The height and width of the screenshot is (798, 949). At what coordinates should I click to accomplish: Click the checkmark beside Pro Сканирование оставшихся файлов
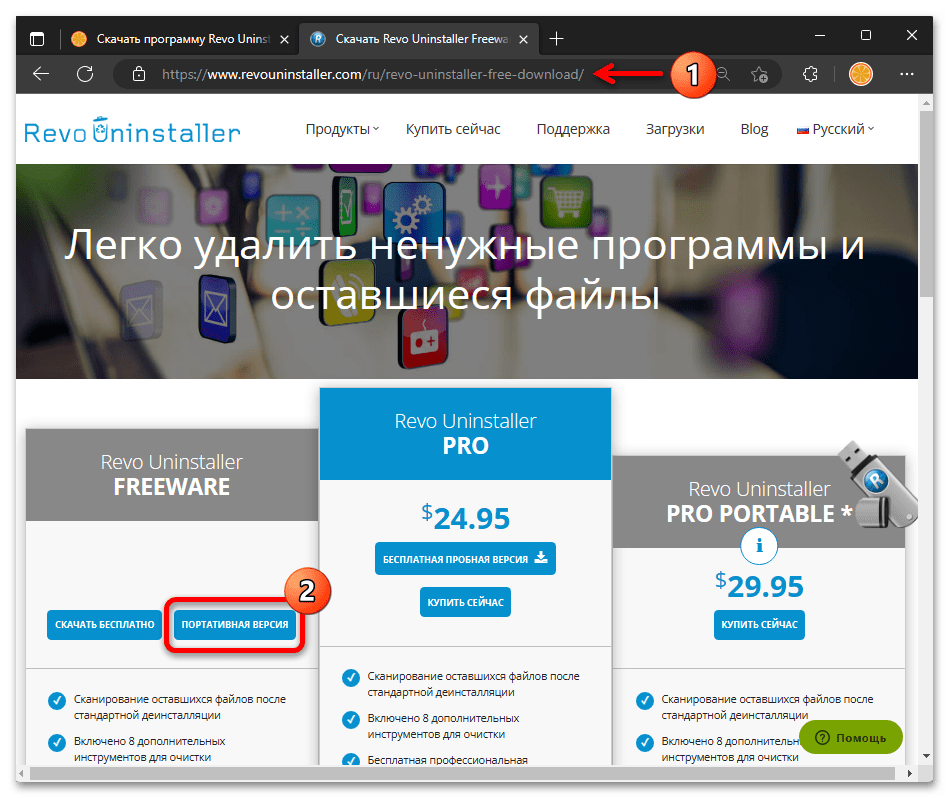pyautogui.click(x=350, y=678)
